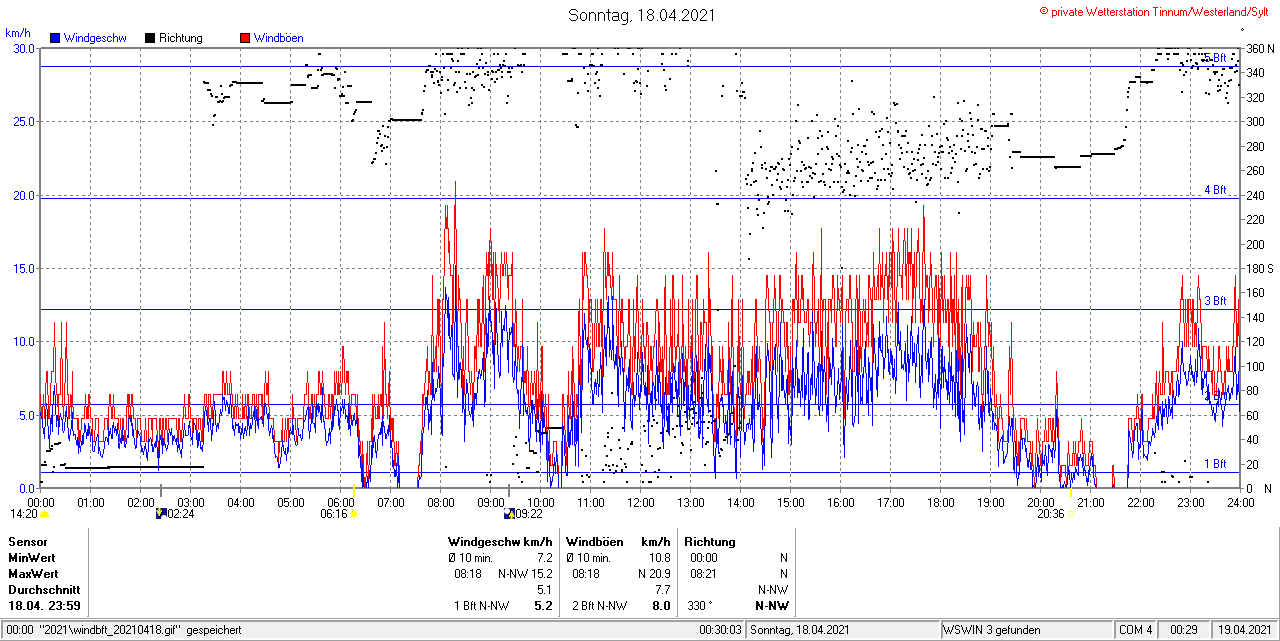Click the 18.04. 23:59 timestamp row label
This screenshot has width=1280, height=641.
[x=44, y=606]
